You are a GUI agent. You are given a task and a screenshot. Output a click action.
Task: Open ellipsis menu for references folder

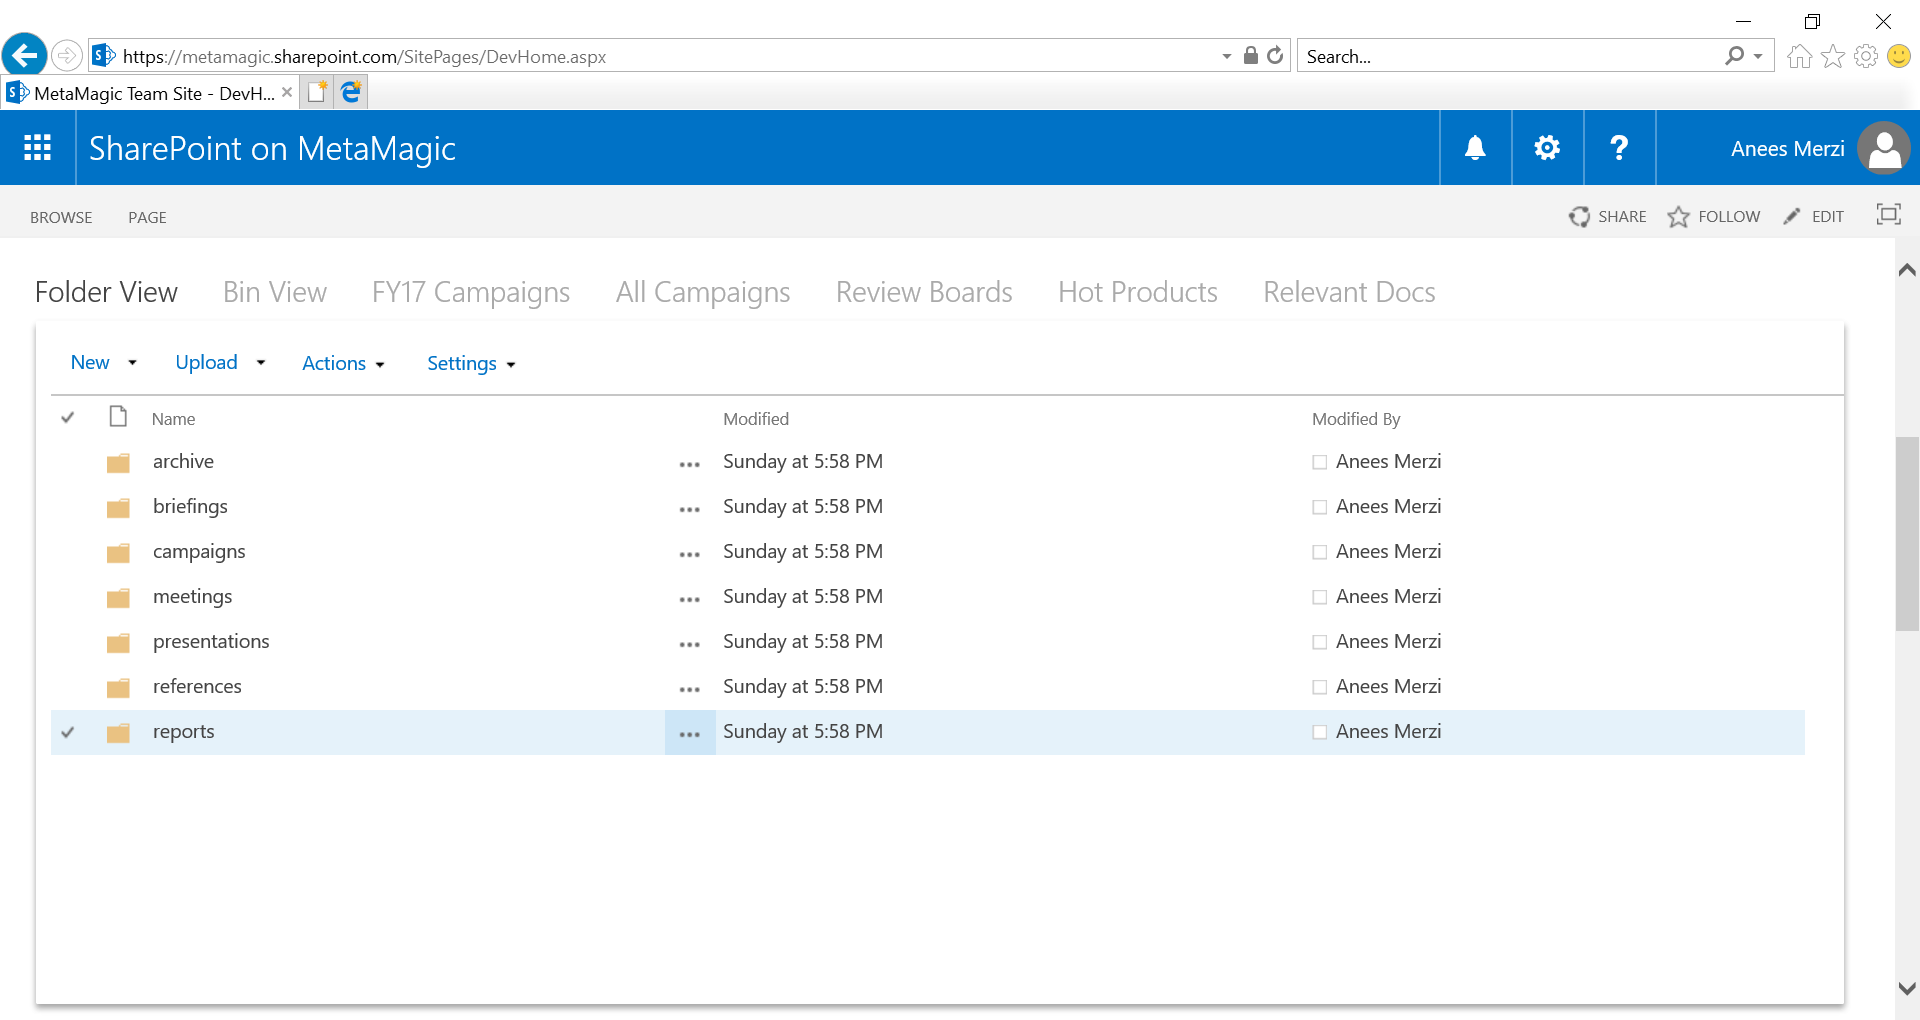[690, 689]
